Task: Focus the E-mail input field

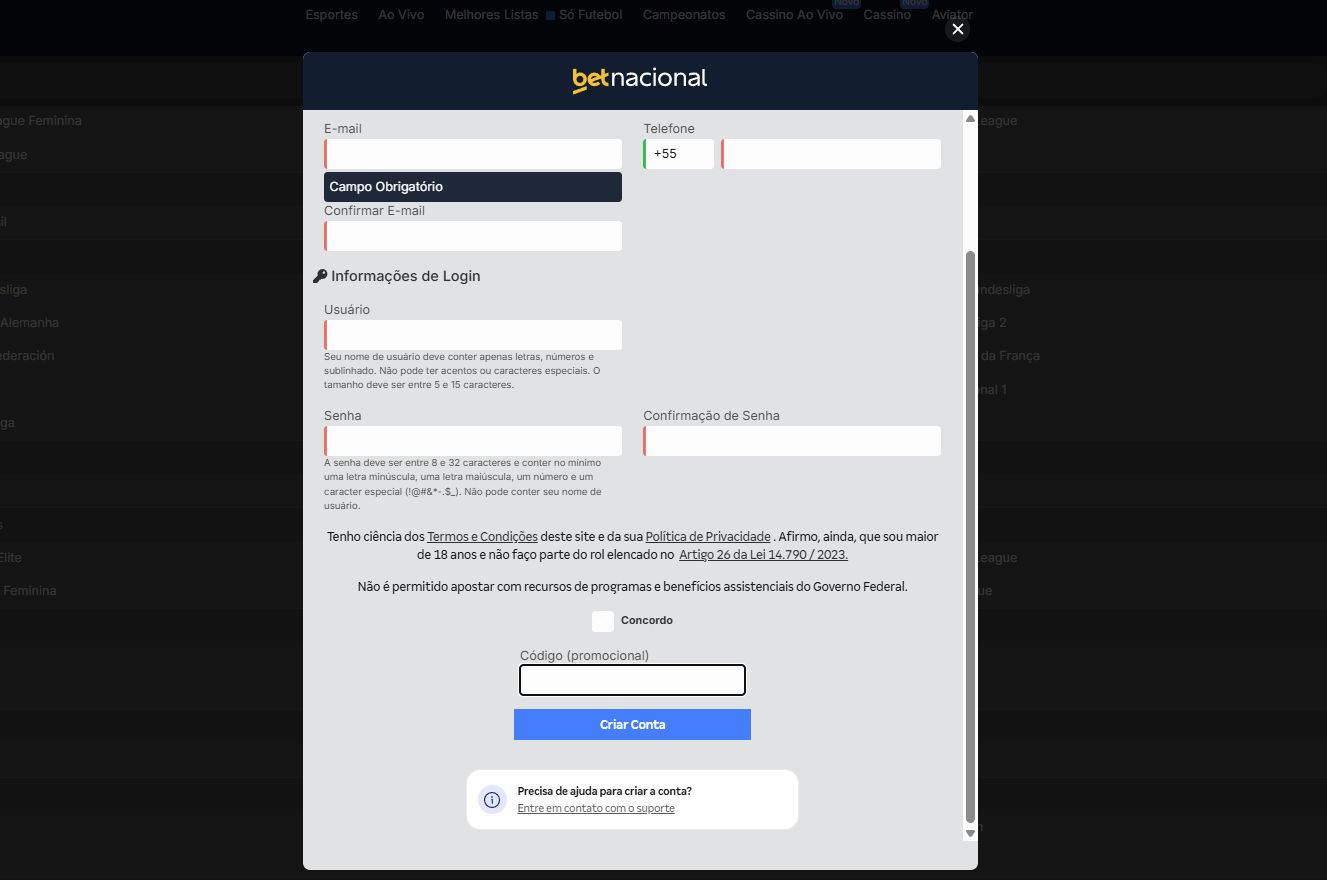Action: [474, 154]
